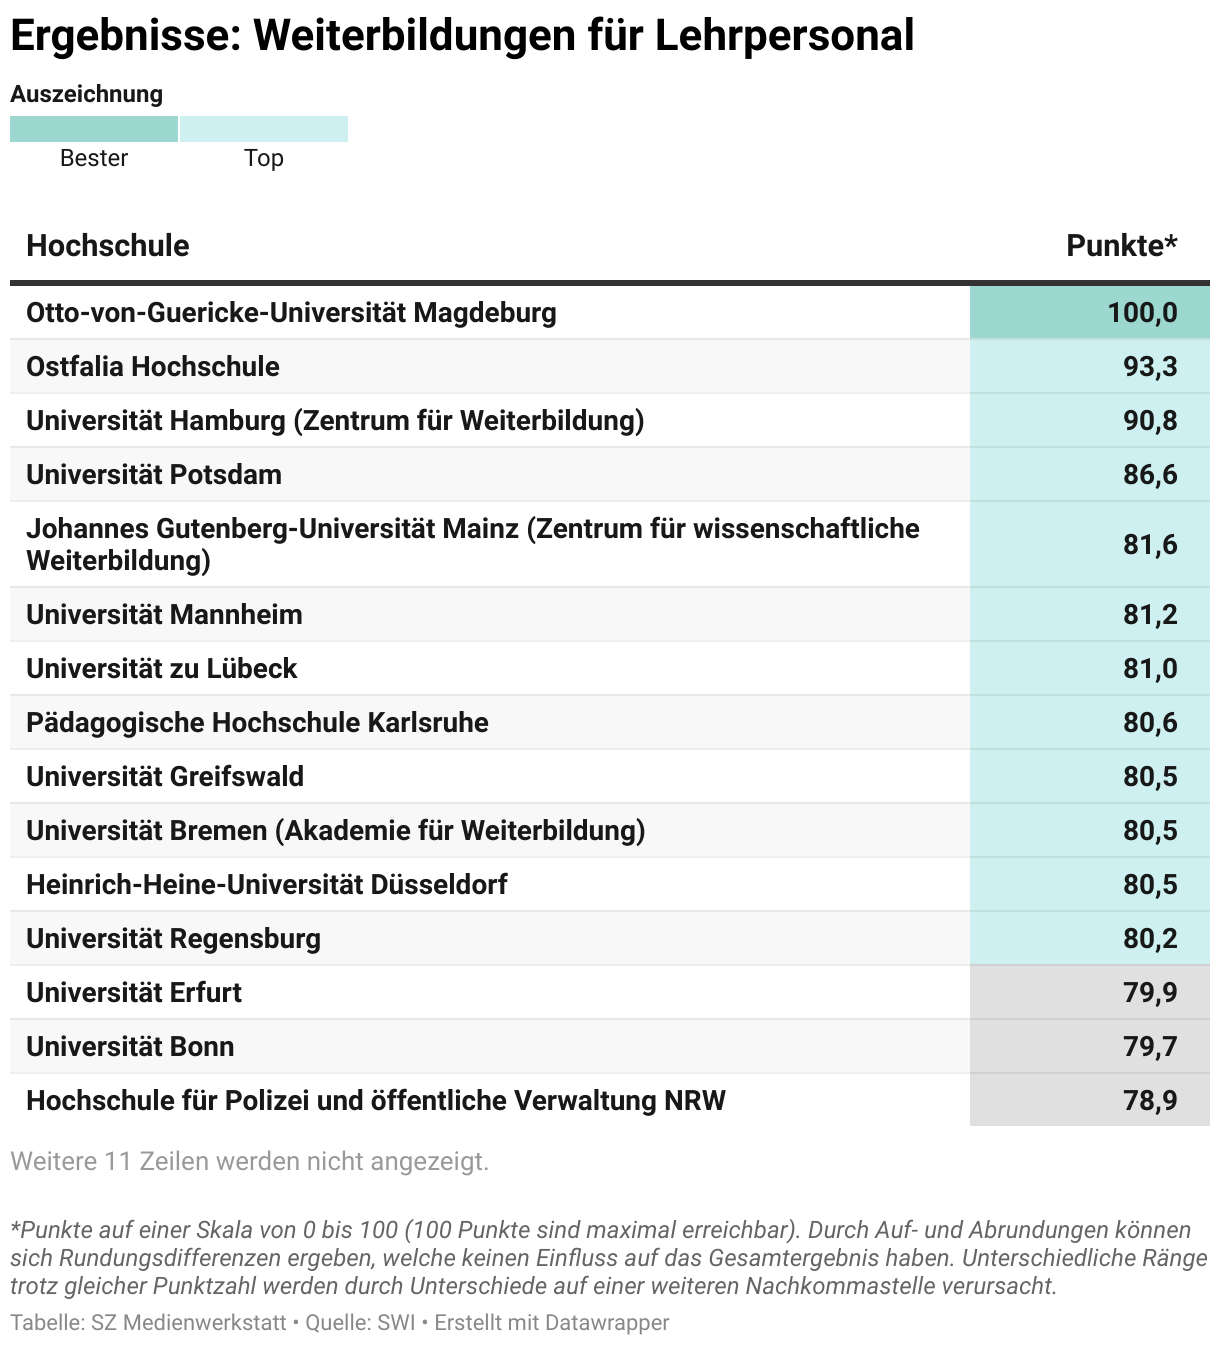Click Universität Hamburg Zentrum für Weiterbildung entry
This screenshot has width=1220, height=1346.
click(x=335, y=420)
